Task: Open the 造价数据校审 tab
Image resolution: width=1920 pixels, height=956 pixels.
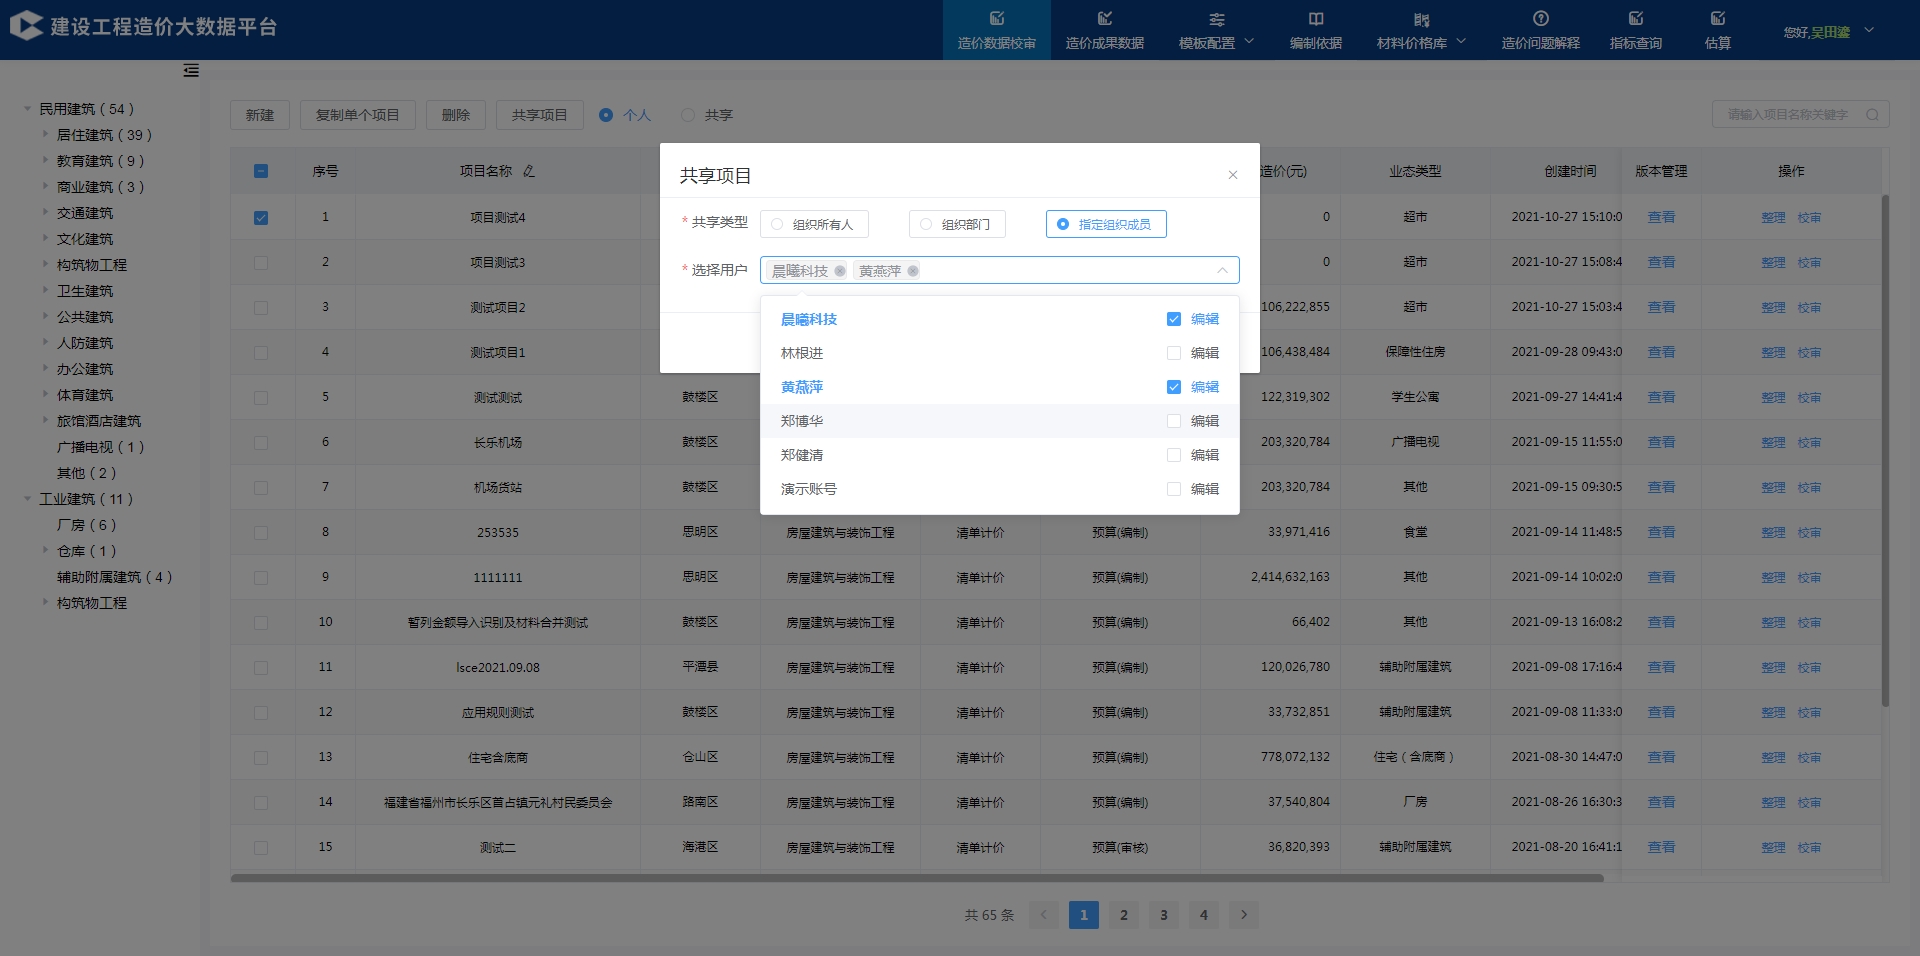Action: click(997, 30)
